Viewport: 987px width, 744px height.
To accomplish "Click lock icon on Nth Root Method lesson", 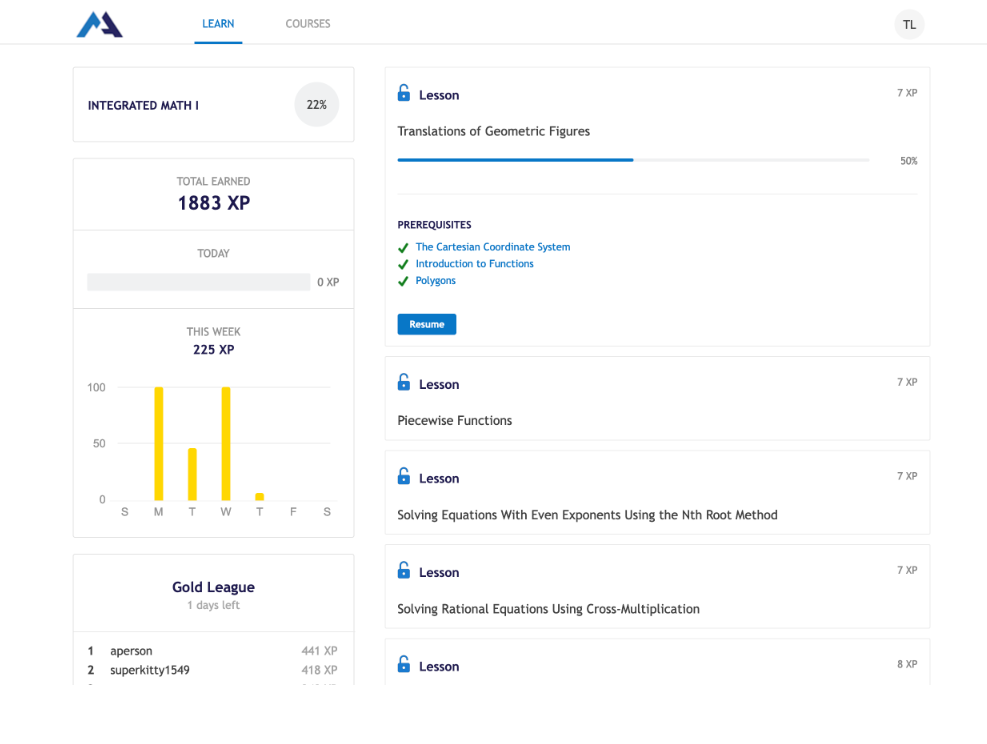I will [x=404, y=477].
